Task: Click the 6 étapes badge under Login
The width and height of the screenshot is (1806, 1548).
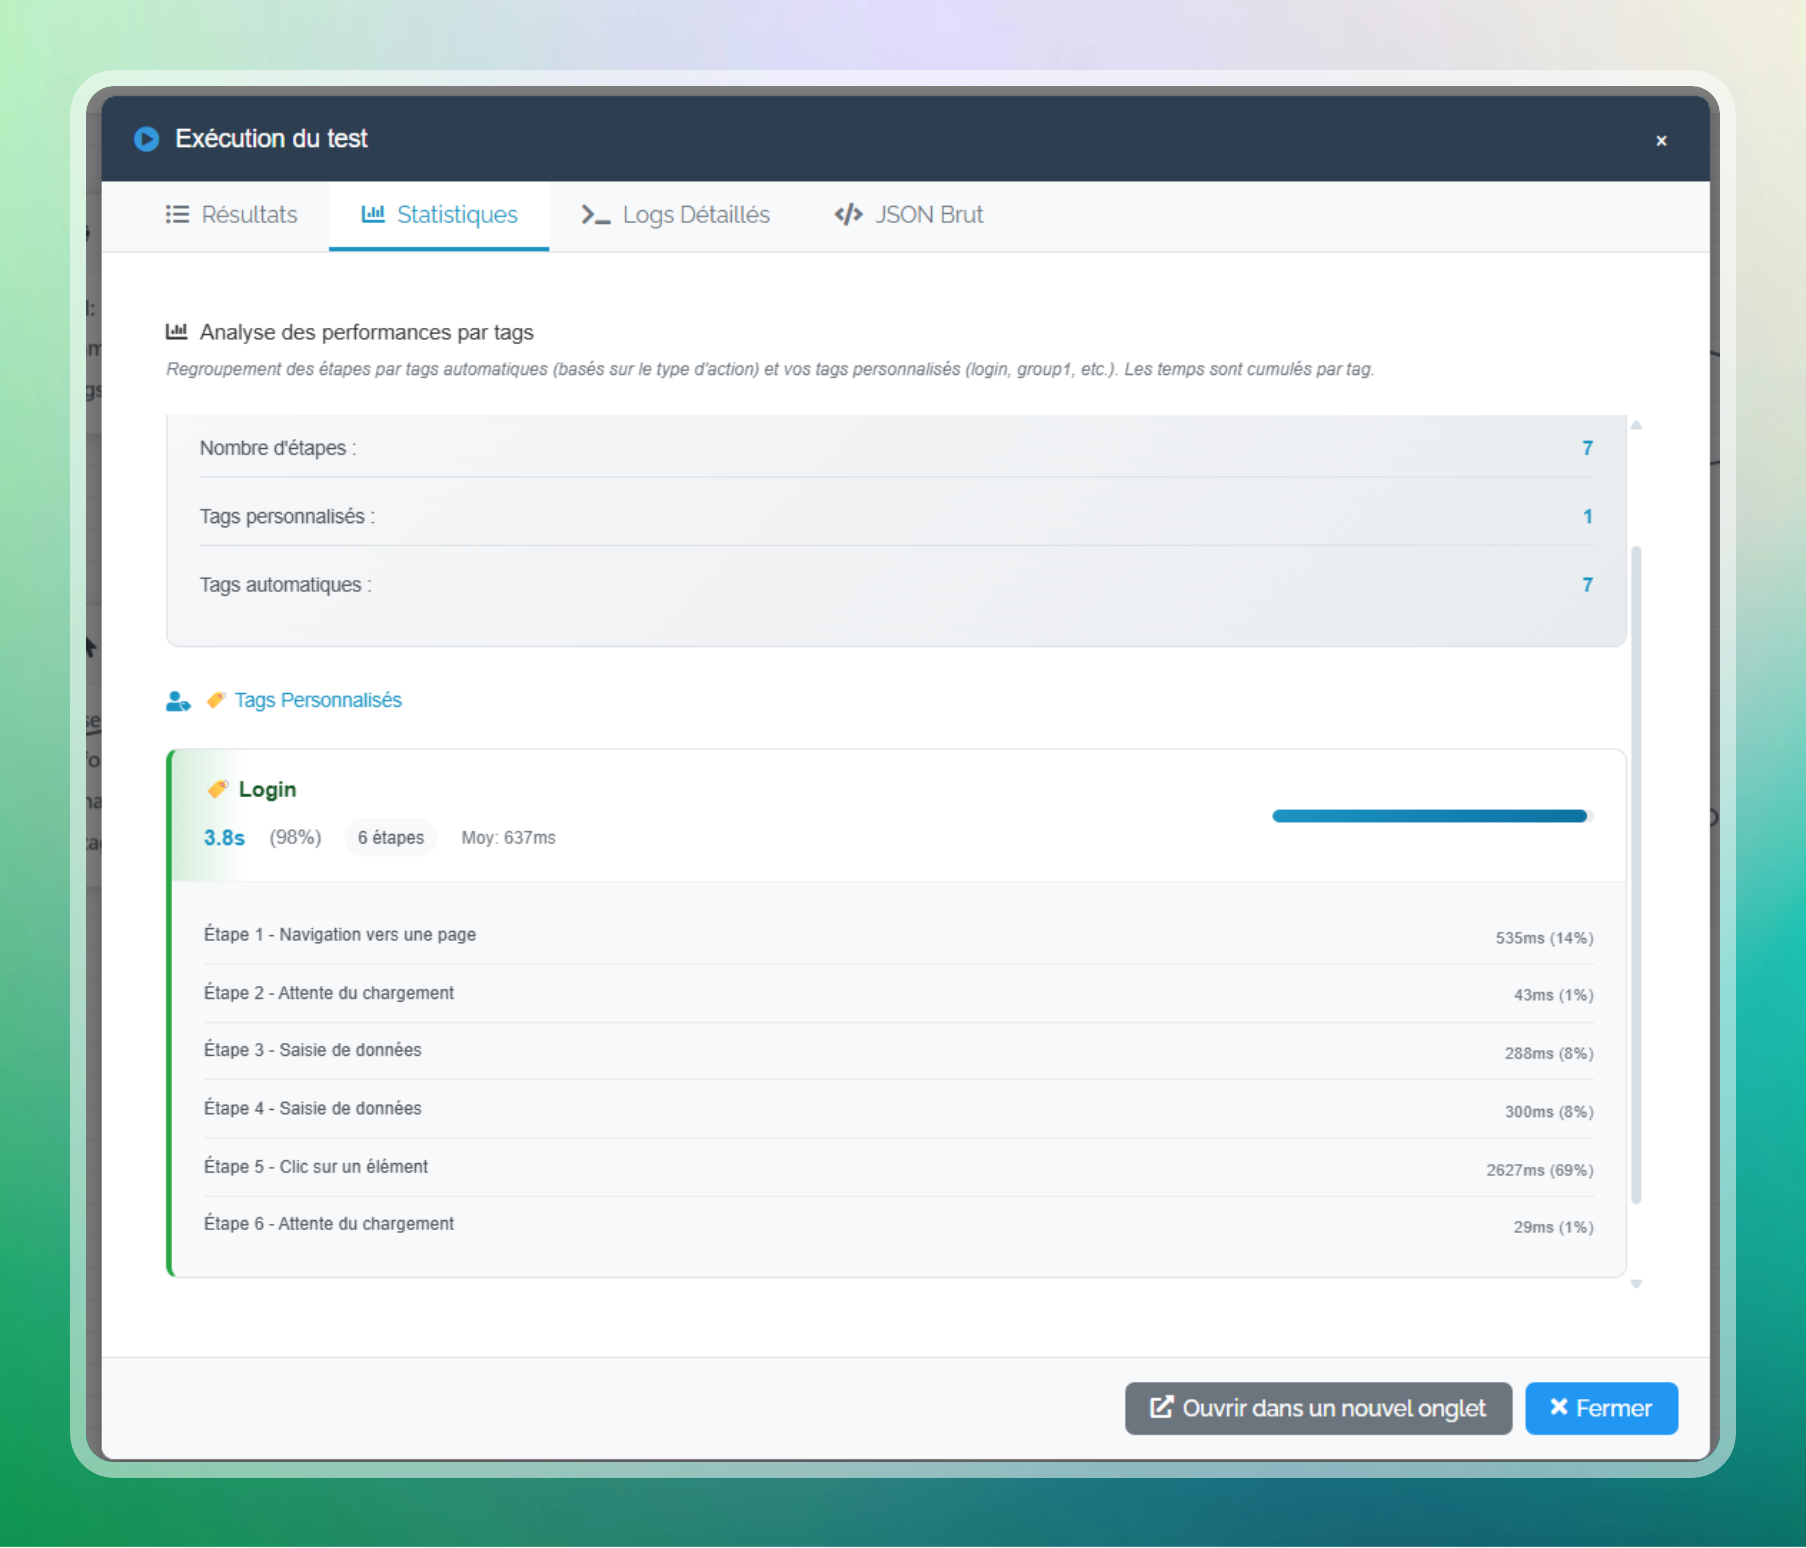Action: (391, 838)
